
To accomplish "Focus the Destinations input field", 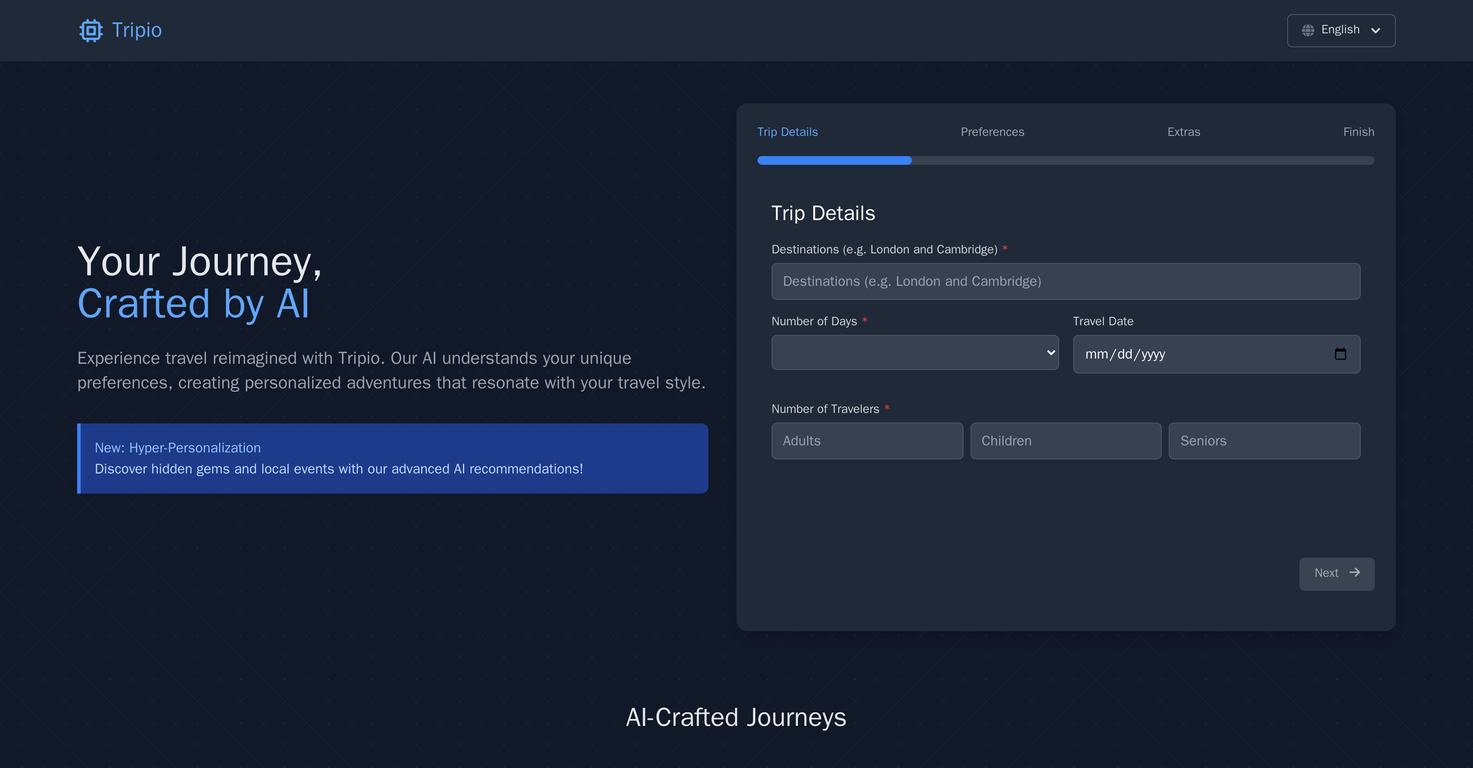I will point(1065,282).
